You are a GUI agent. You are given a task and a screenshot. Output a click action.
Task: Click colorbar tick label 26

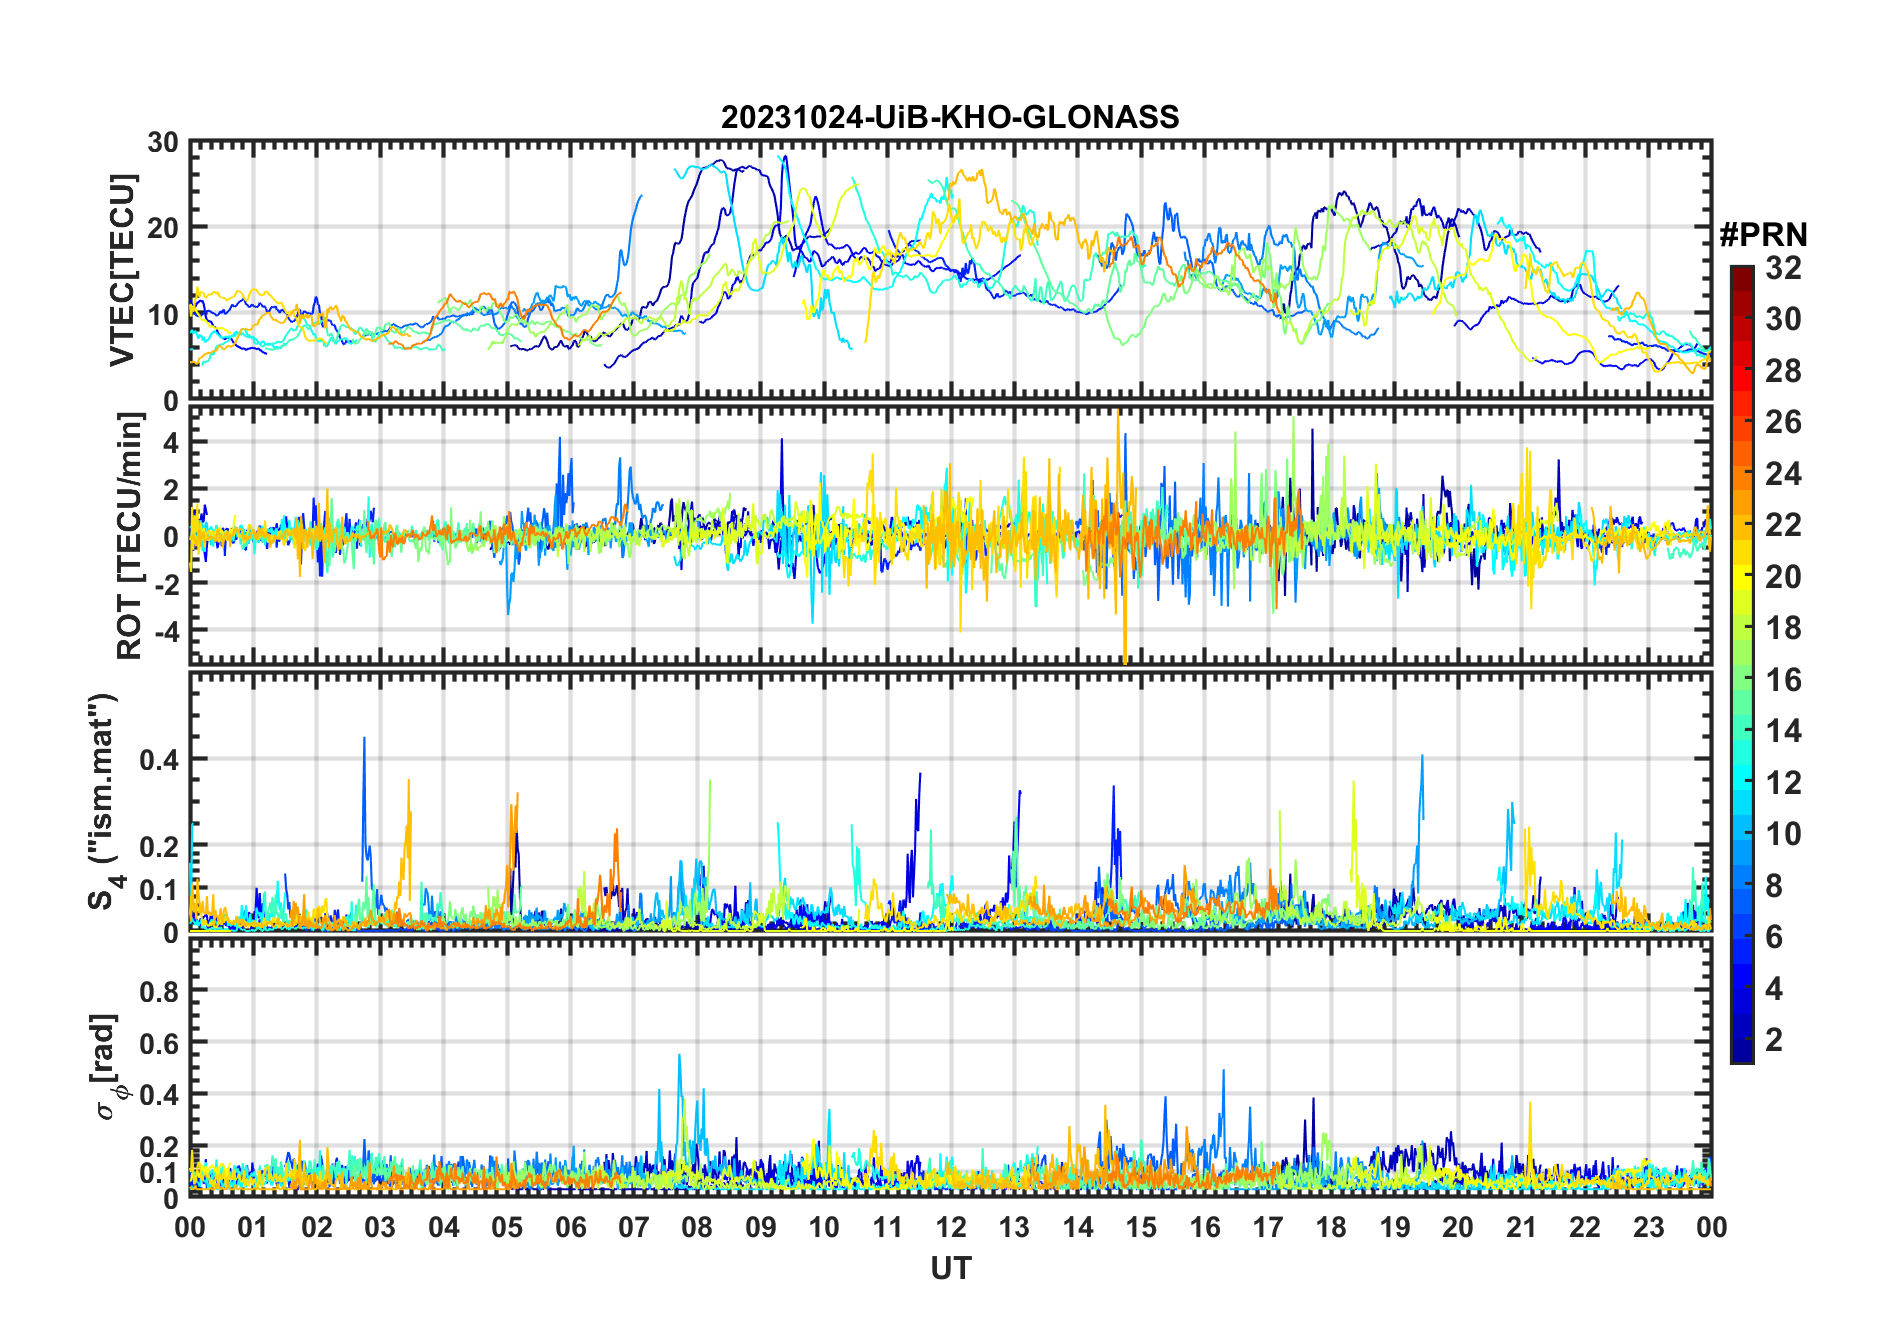click(x=1783, y=422)
